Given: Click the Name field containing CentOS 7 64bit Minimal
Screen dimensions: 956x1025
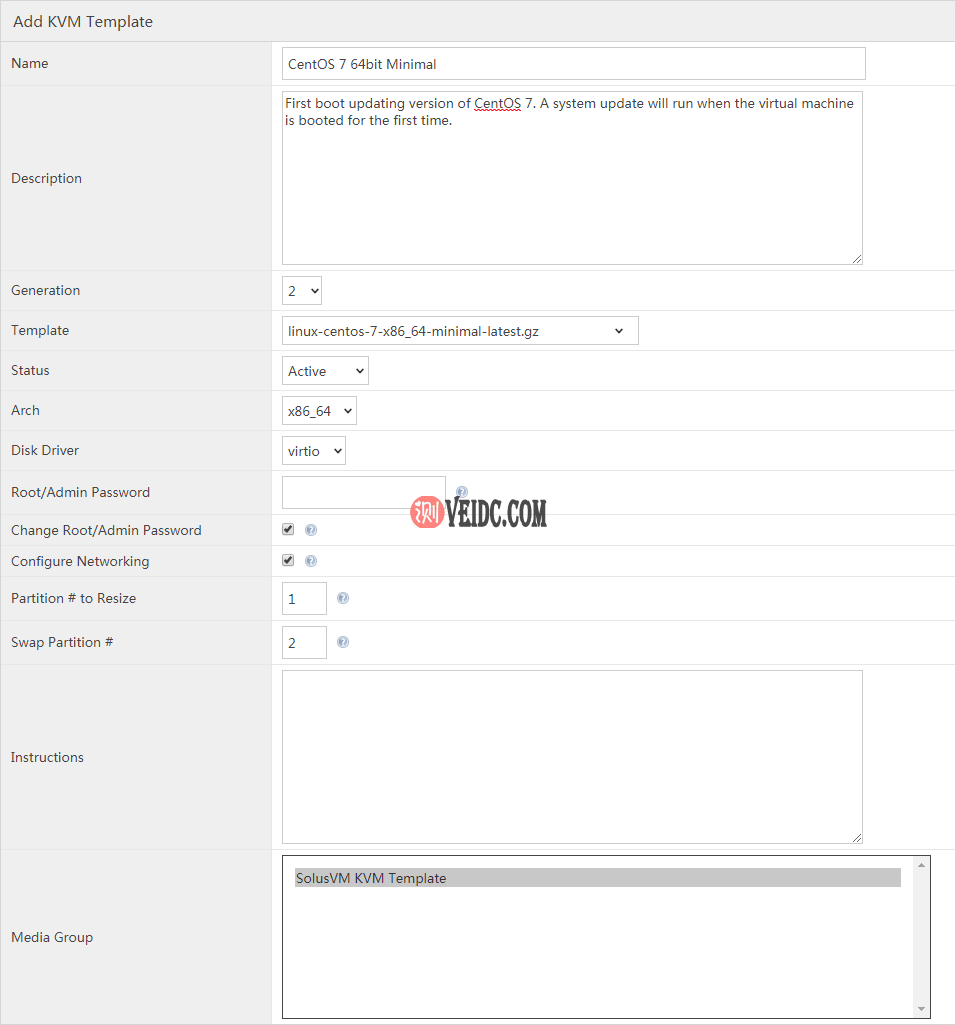Looking at the screenshot, I should point(573,63).
